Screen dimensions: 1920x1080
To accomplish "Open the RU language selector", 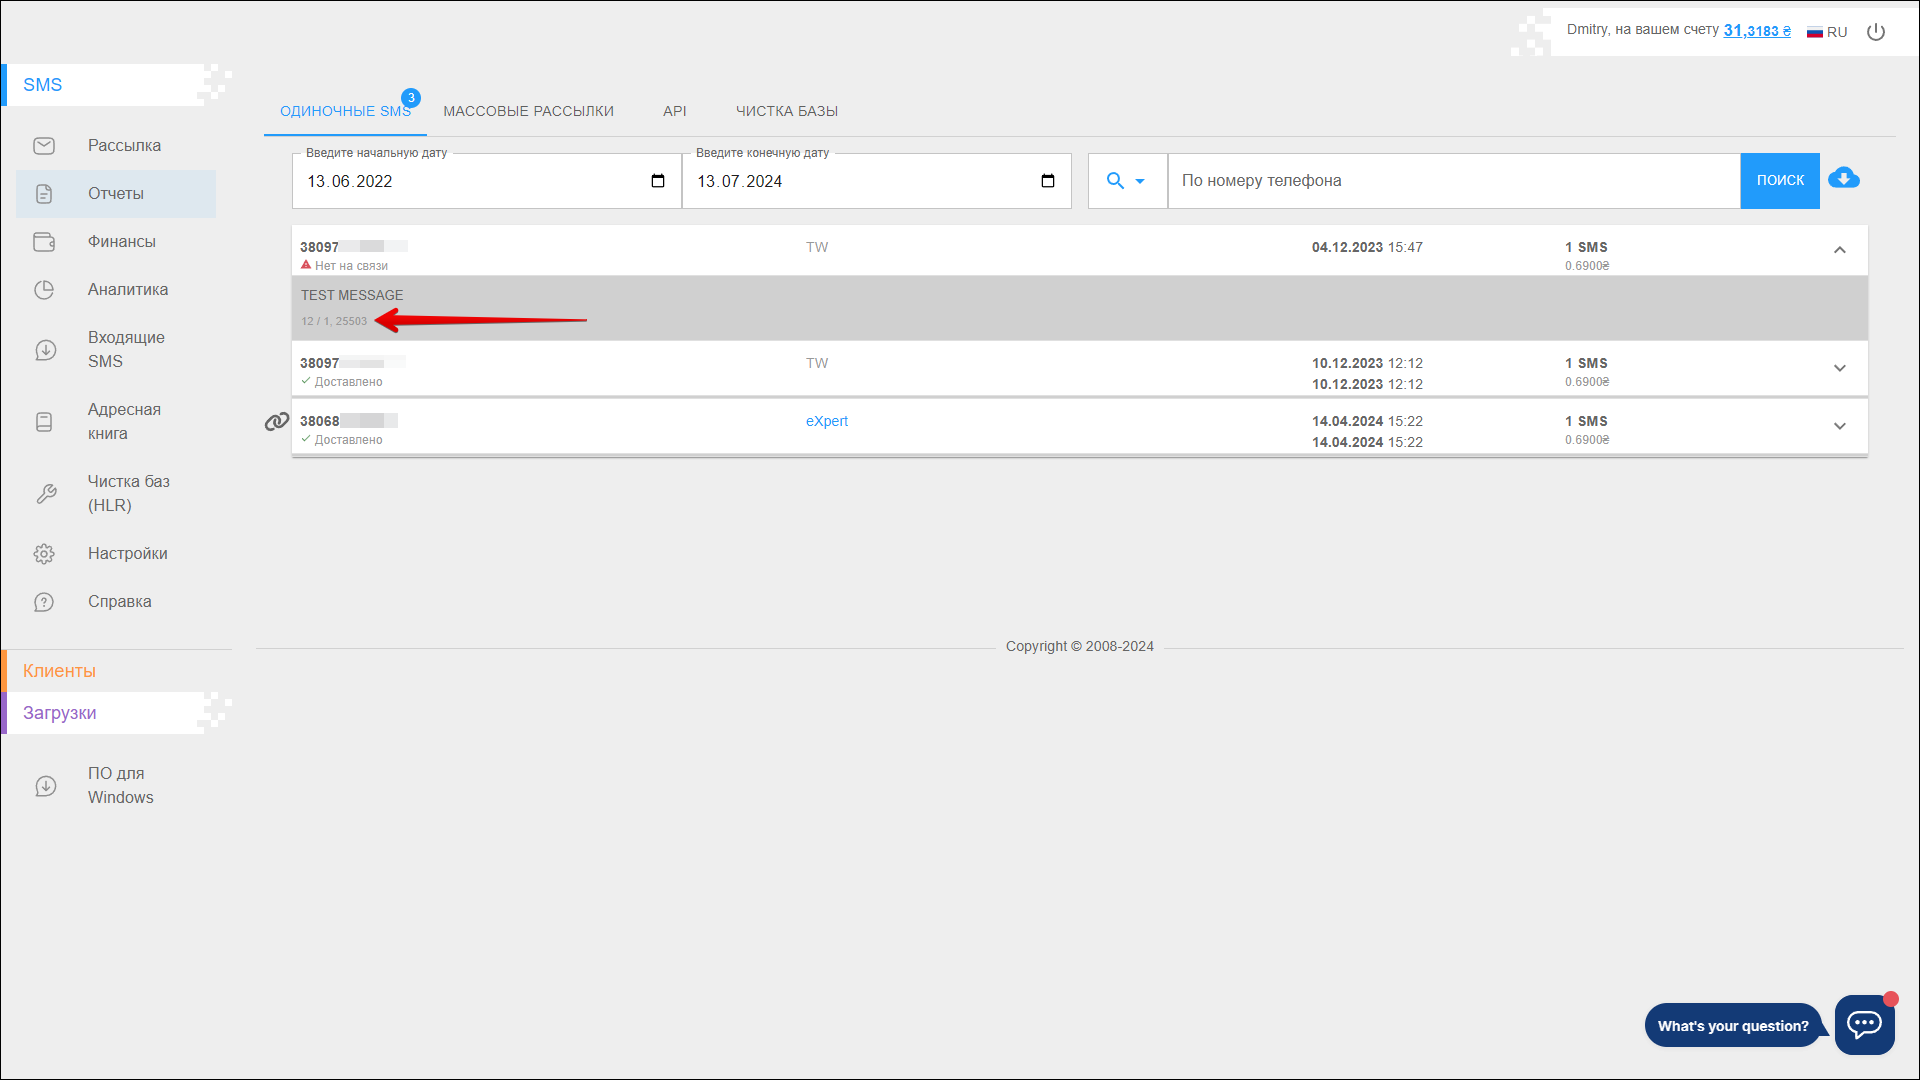I will [x=1827, y=32].
